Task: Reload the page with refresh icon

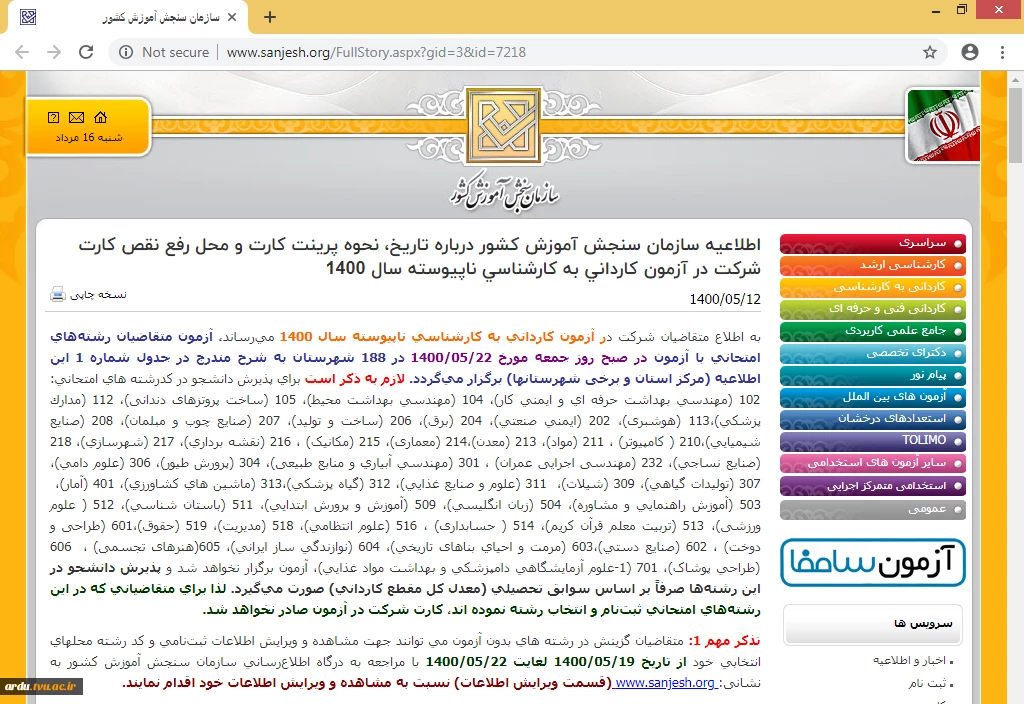Action: point(86,52)
